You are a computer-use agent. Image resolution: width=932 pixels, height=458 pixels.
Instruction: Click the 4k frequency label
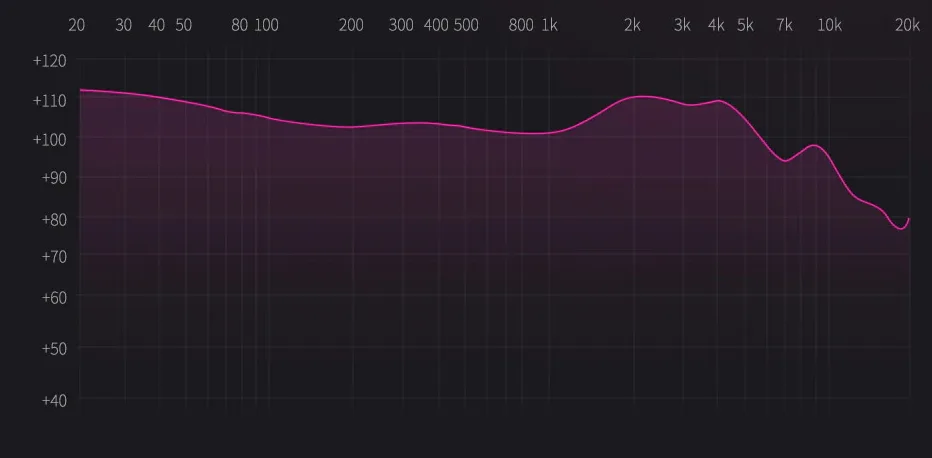716,25
